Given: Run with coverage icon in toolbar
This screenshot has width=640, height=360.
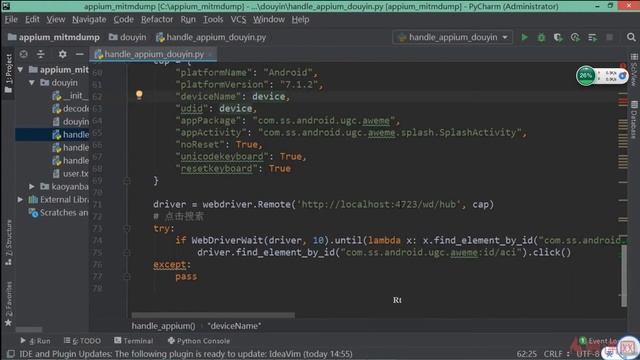Looking at the screenshot, I should point(558,37).
